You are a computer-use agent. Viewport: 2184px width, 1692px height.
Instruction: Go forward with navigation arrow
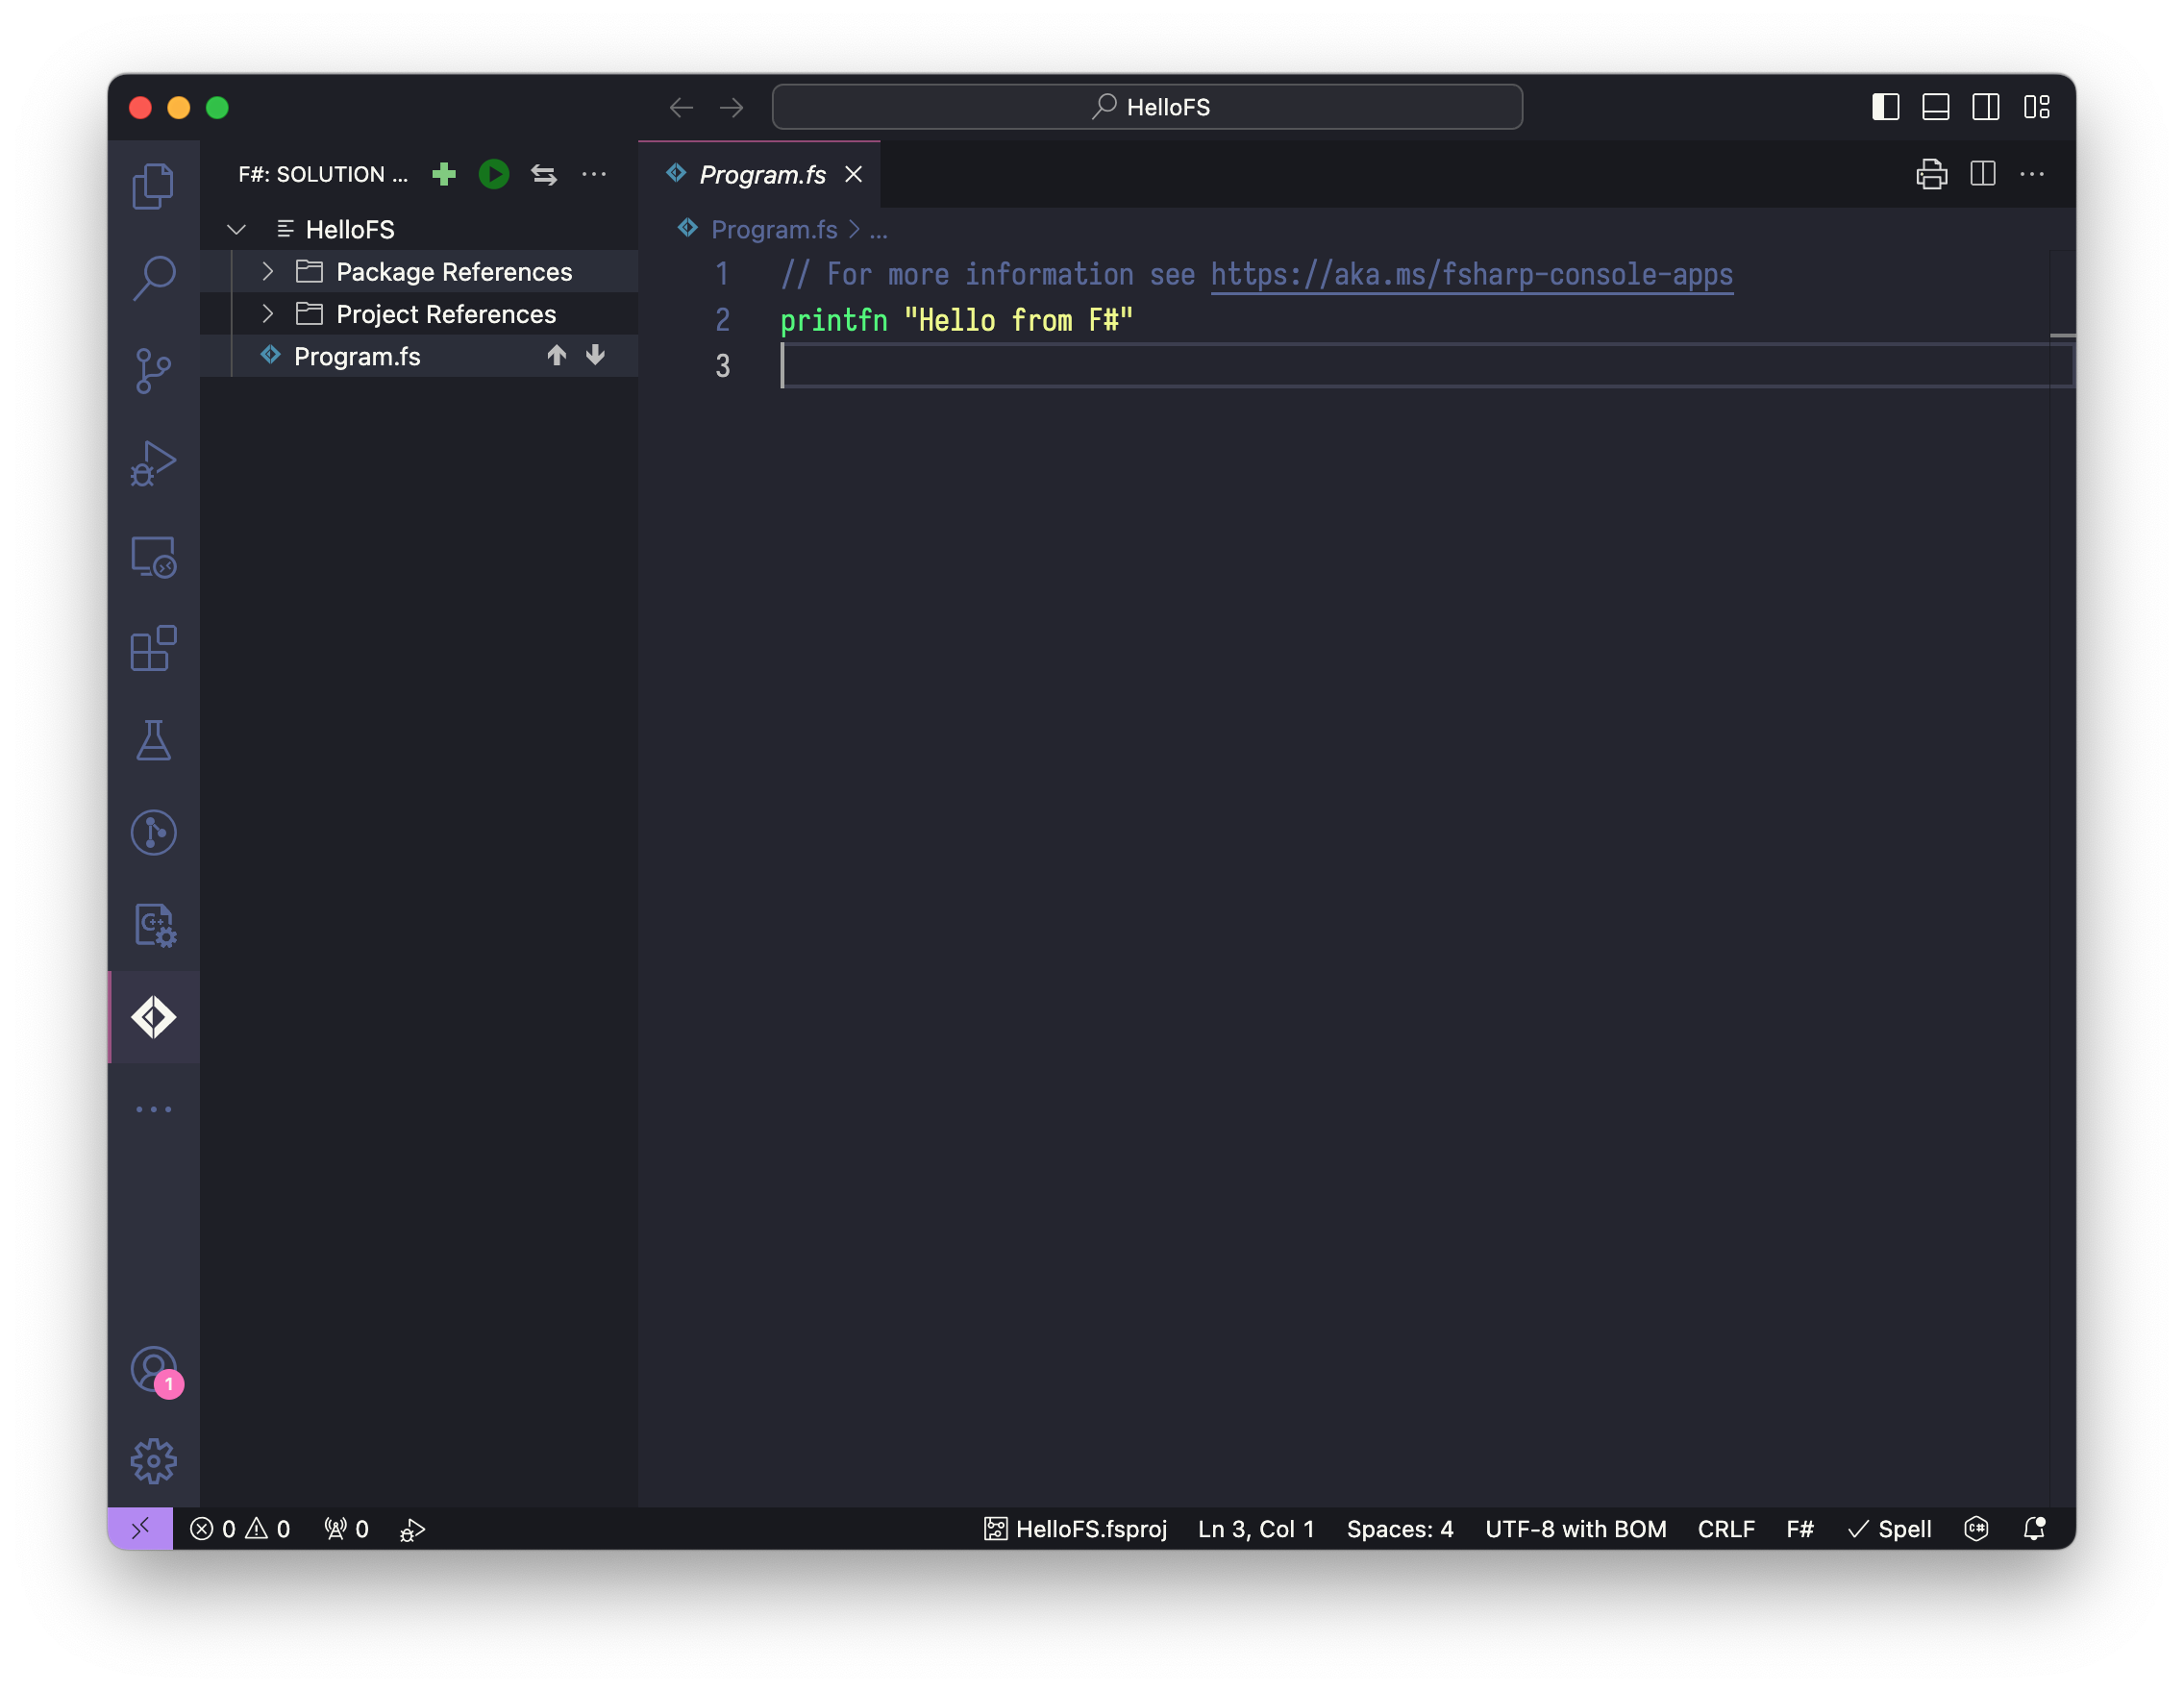[x=732, y=107]
